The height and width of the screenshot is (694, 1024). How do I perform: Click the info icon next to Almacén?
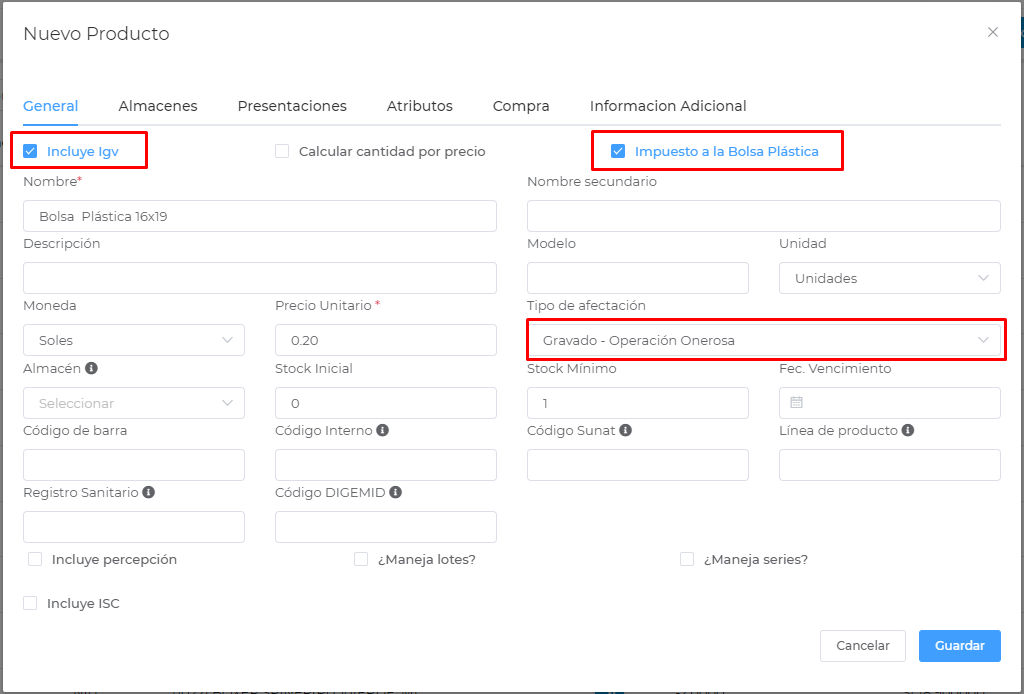tap(91, 368)
